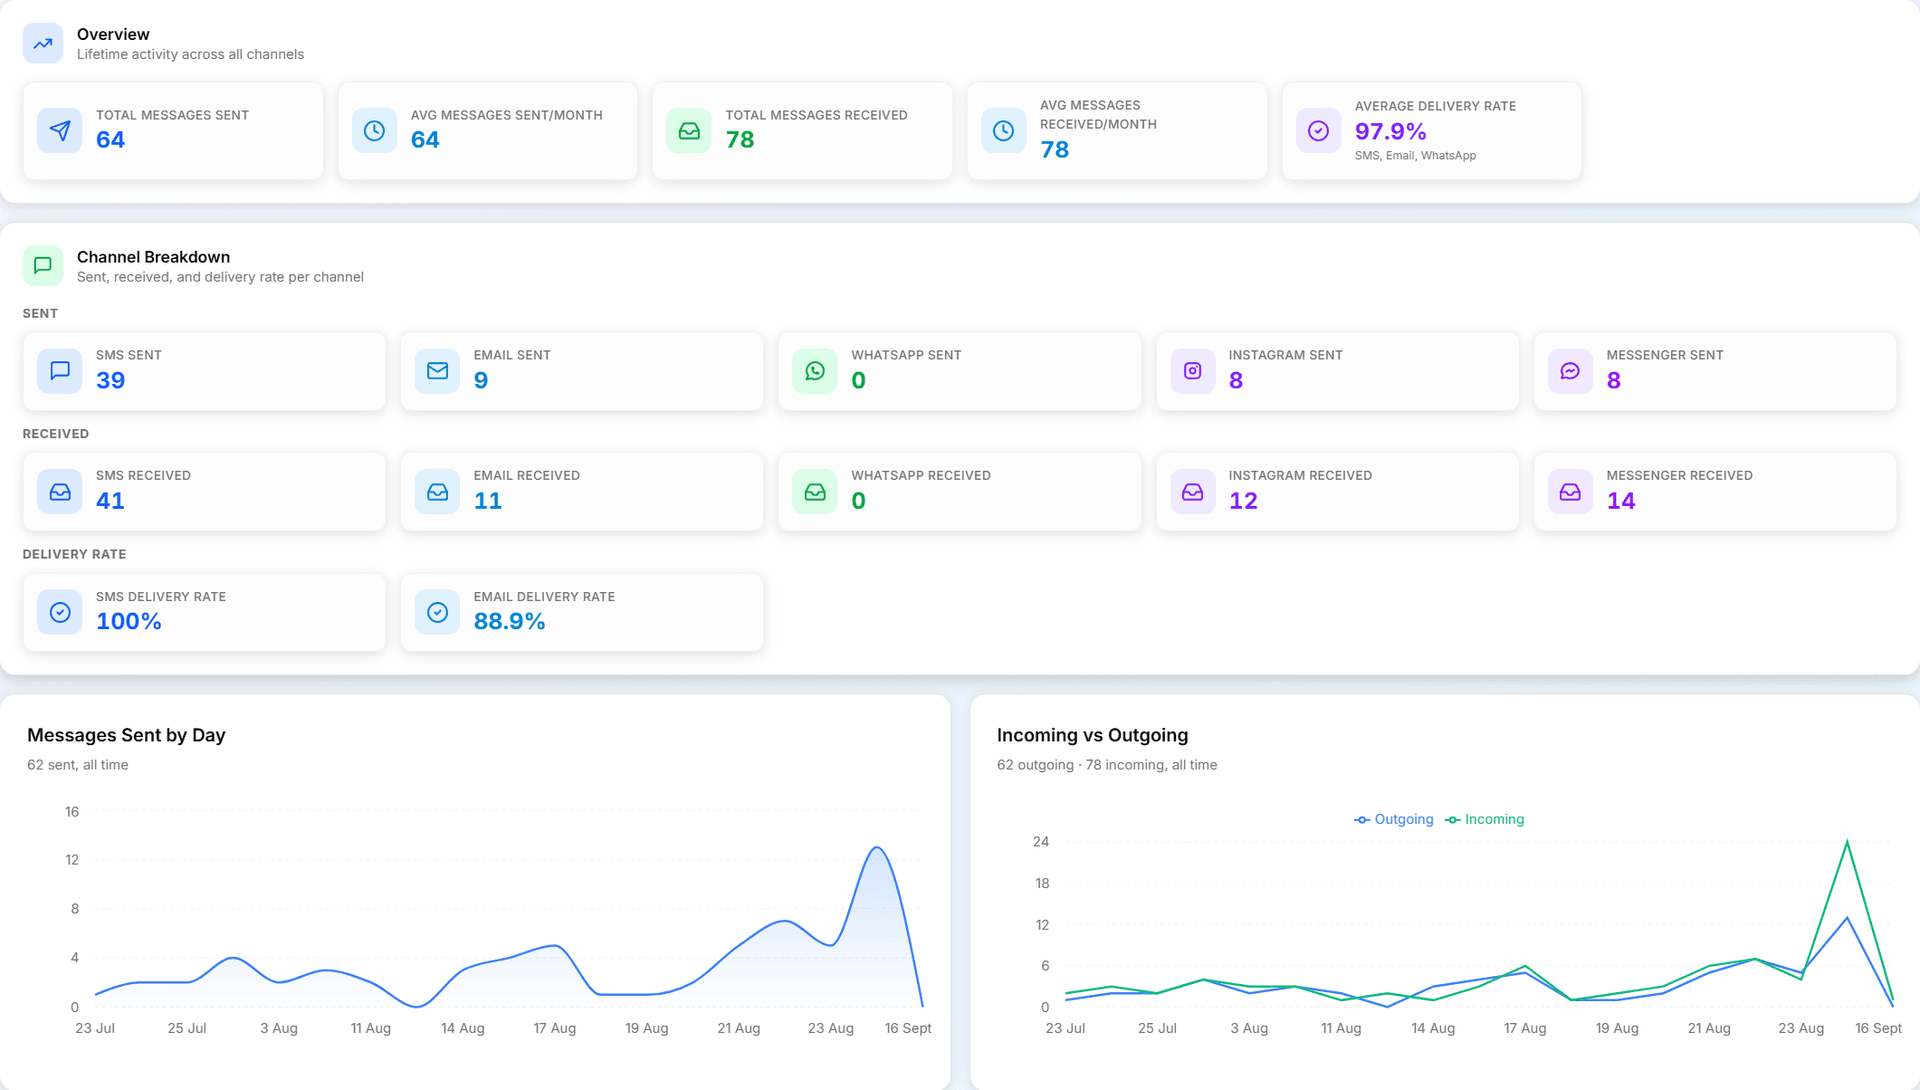Click the '62 outgoing · 78 incoming' subtitle

click(x=1107, y=765)
